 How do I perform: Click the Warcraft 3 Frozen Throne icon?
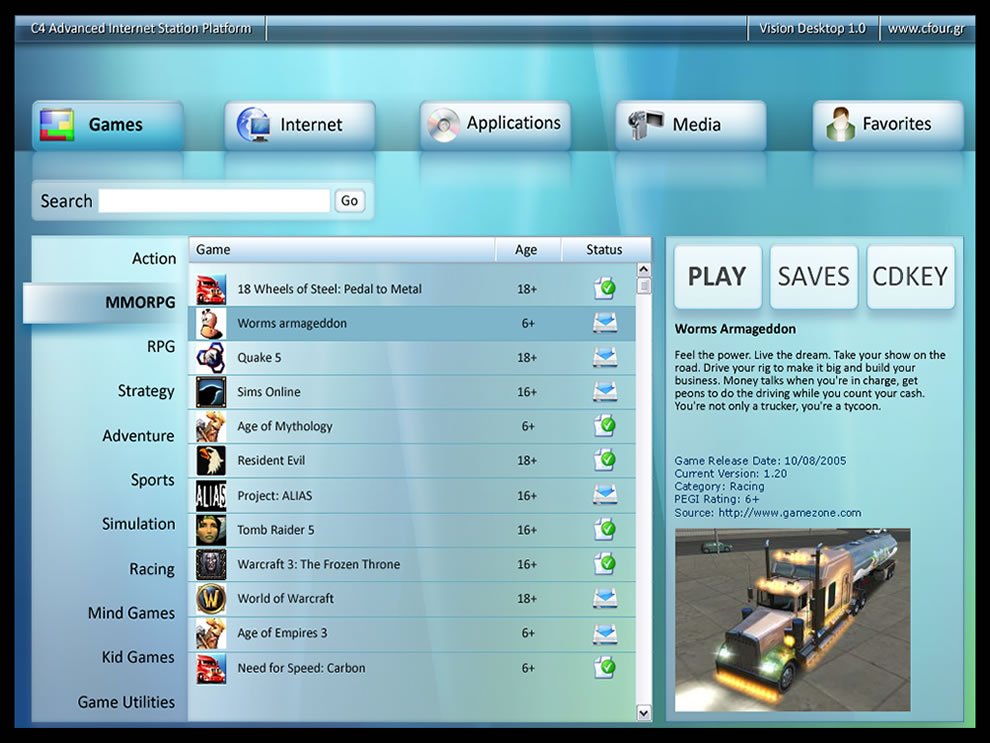(x=211, y=564)
